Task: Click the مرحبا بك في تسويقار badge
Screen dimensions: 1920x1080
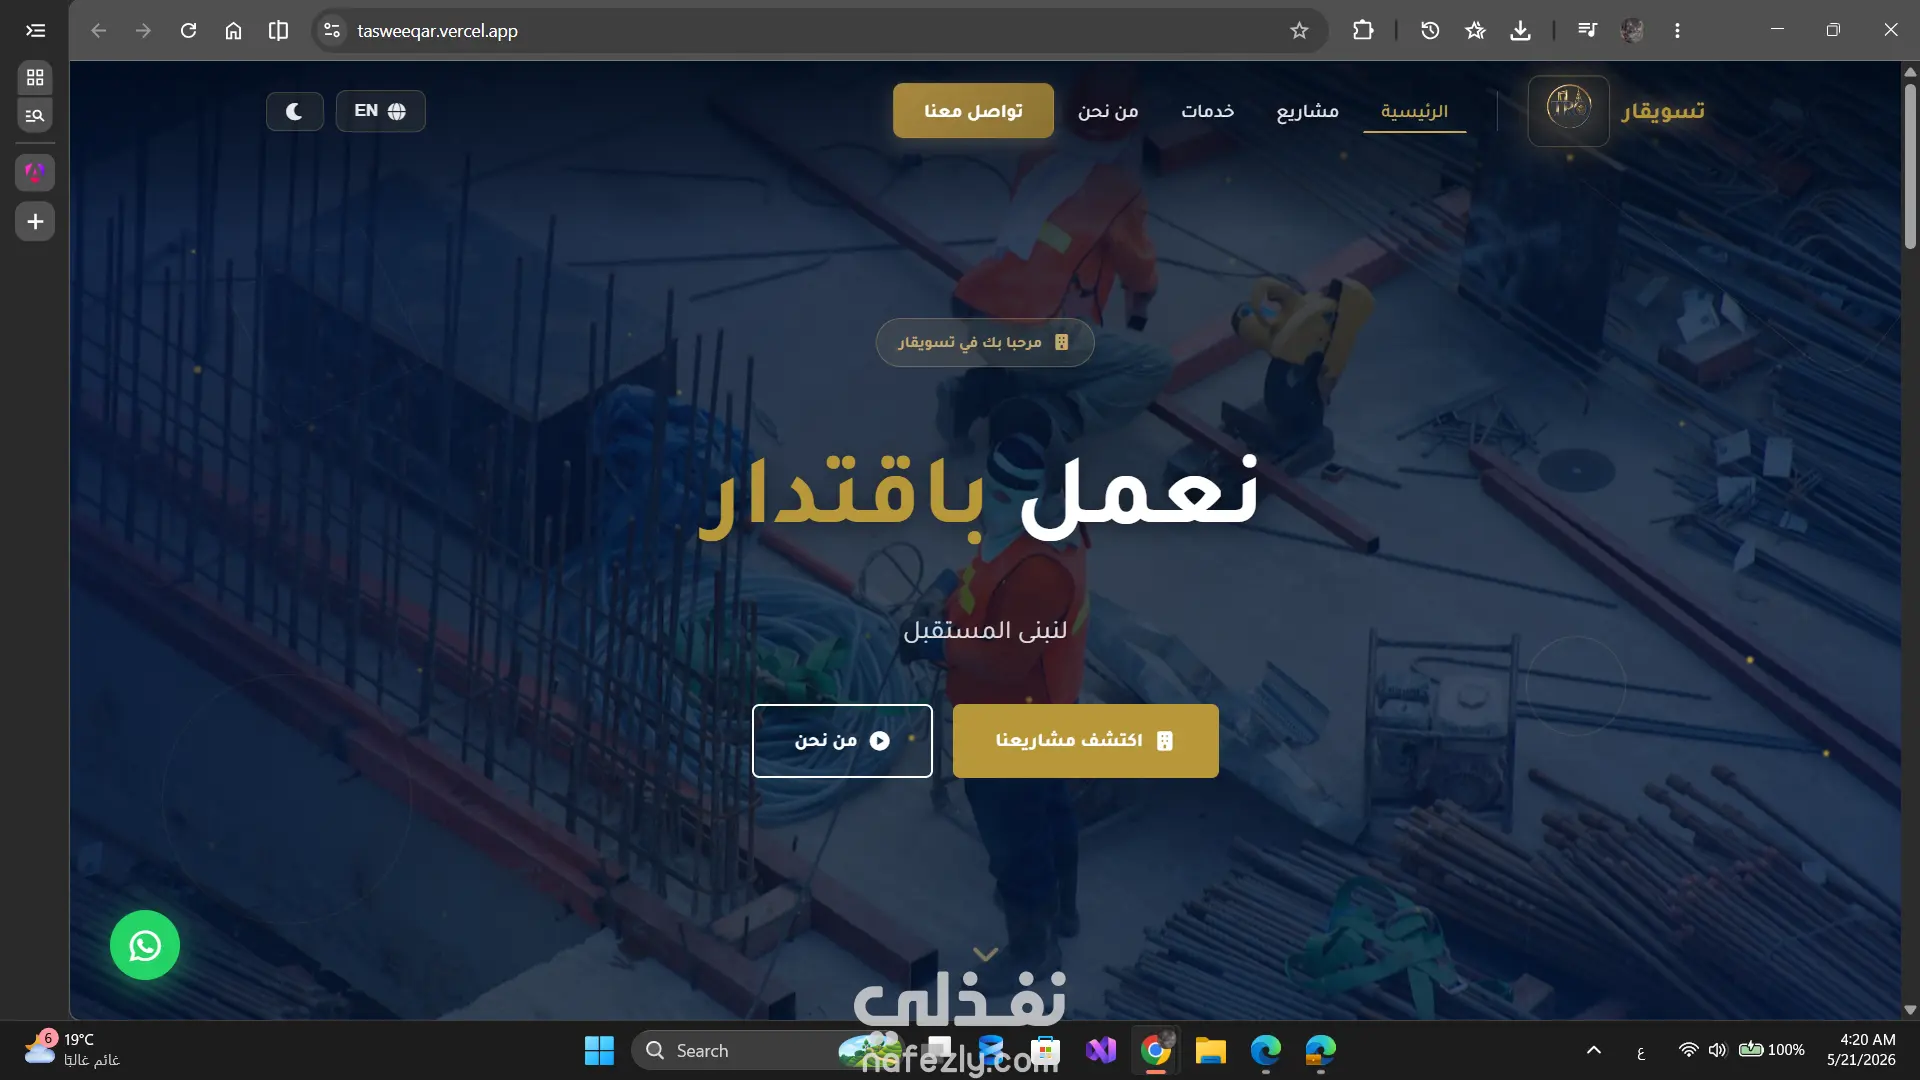Action: point(985,342)
